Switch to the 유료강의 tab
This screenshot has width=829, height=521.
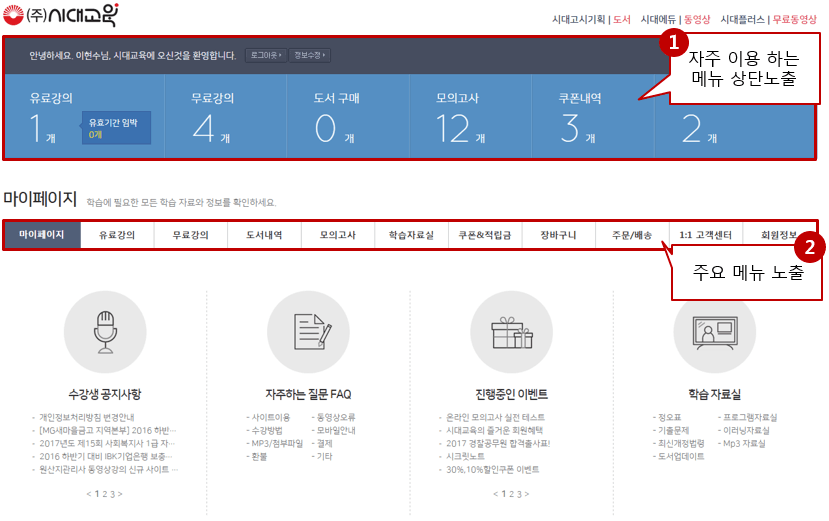117,235
